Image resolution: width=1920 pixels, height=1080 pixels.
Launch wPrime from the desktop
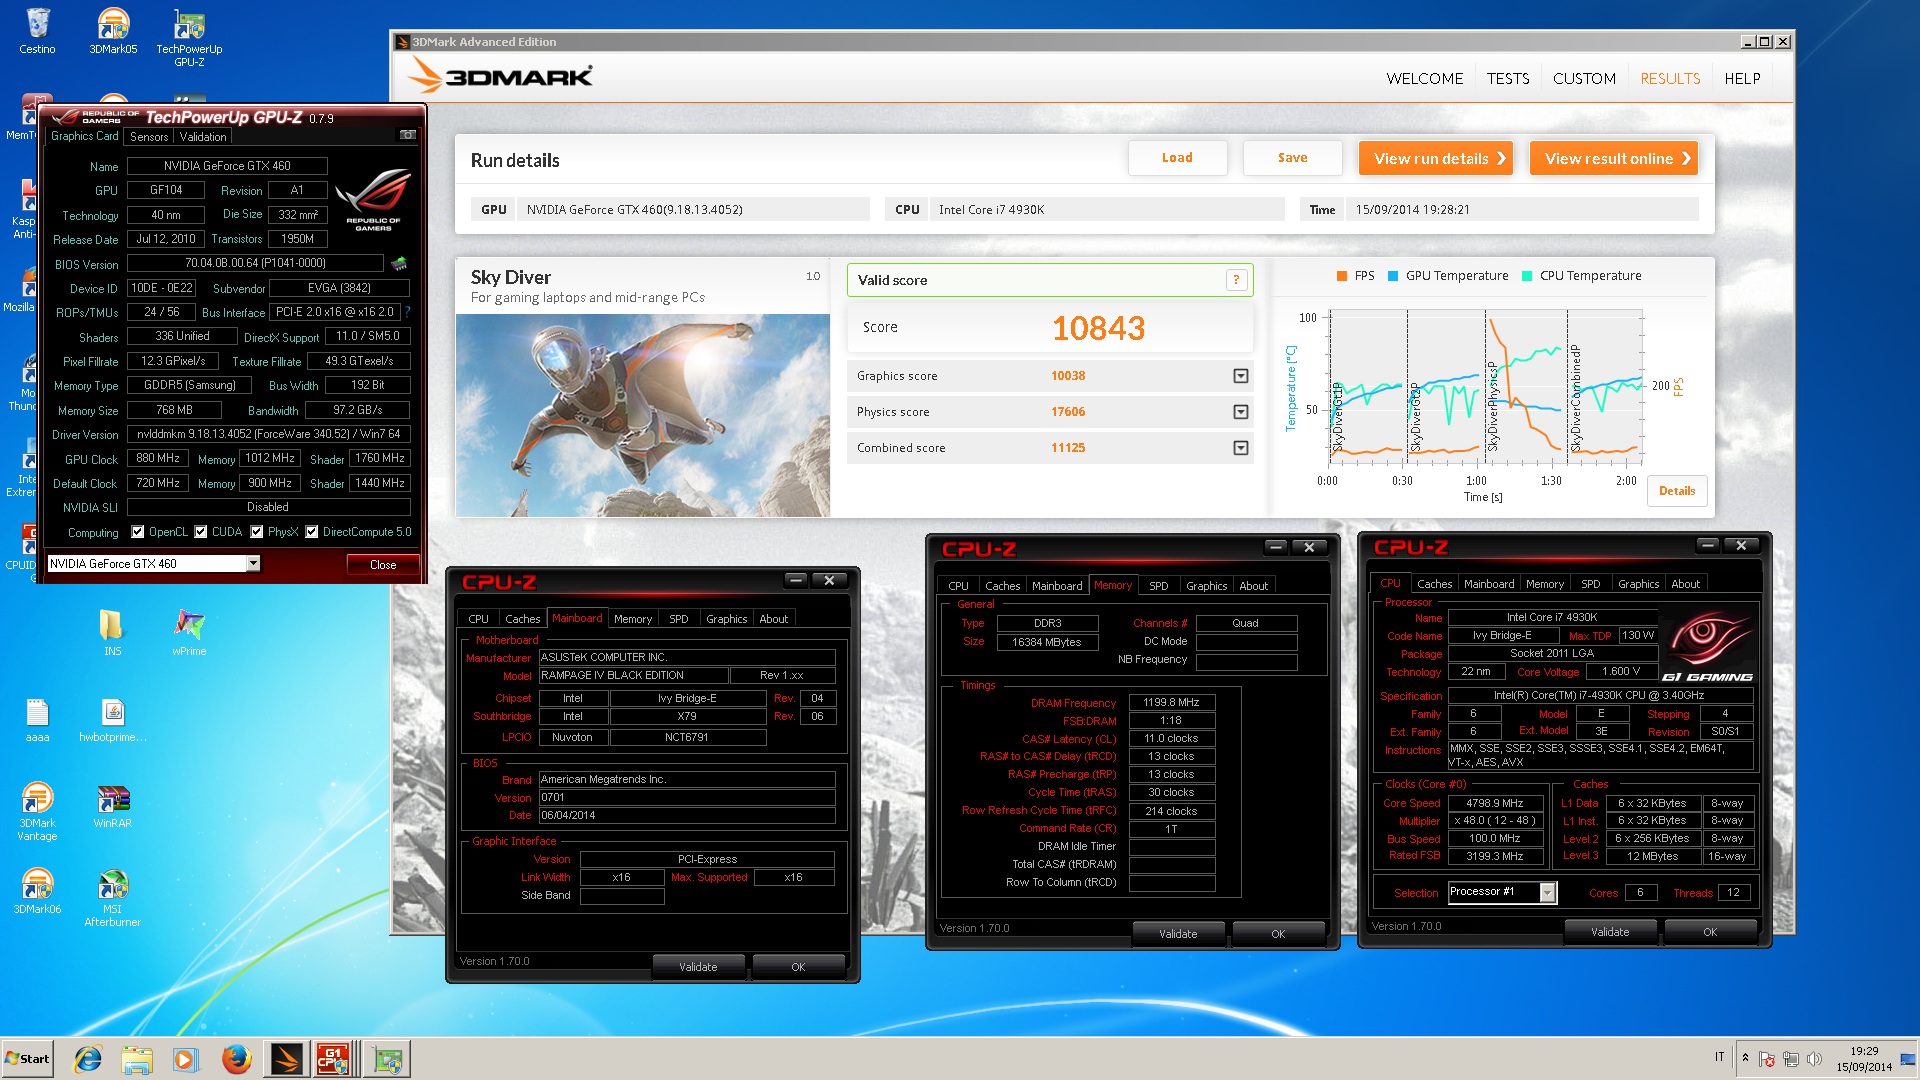[x=189, y=632]
